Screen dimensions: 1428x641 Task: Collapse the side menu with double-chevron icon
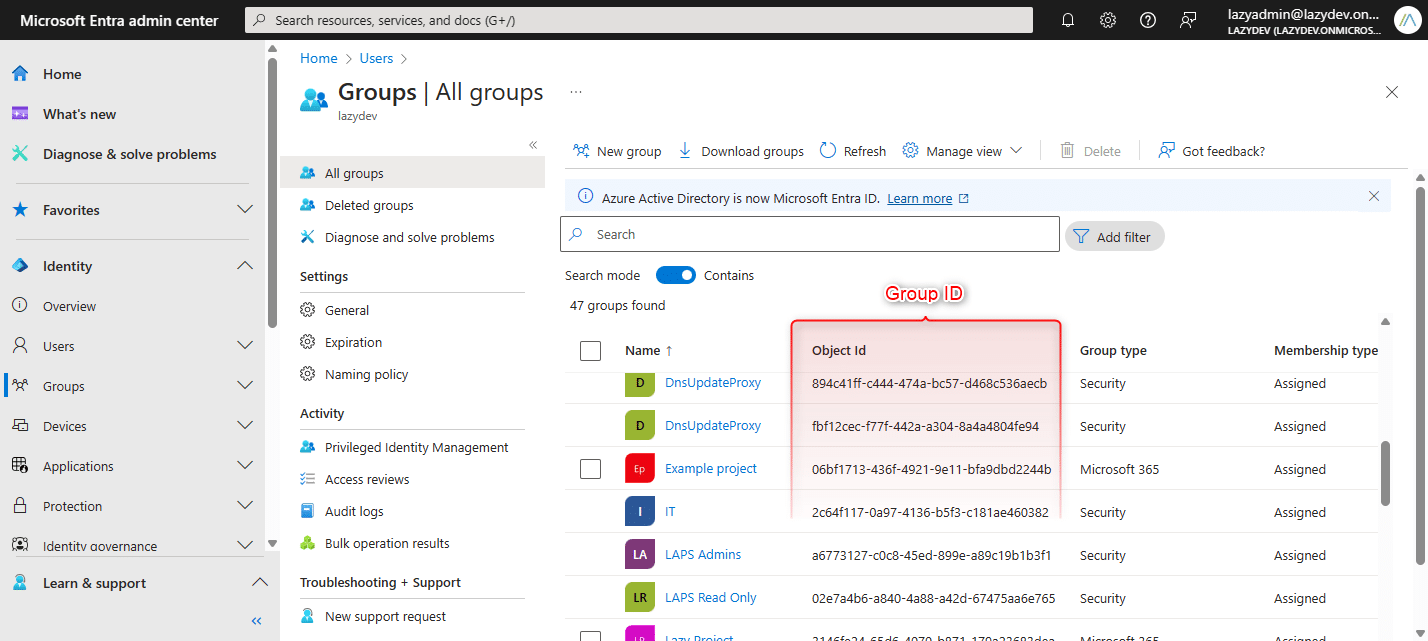pyautogui.click(x=533, y=145)
